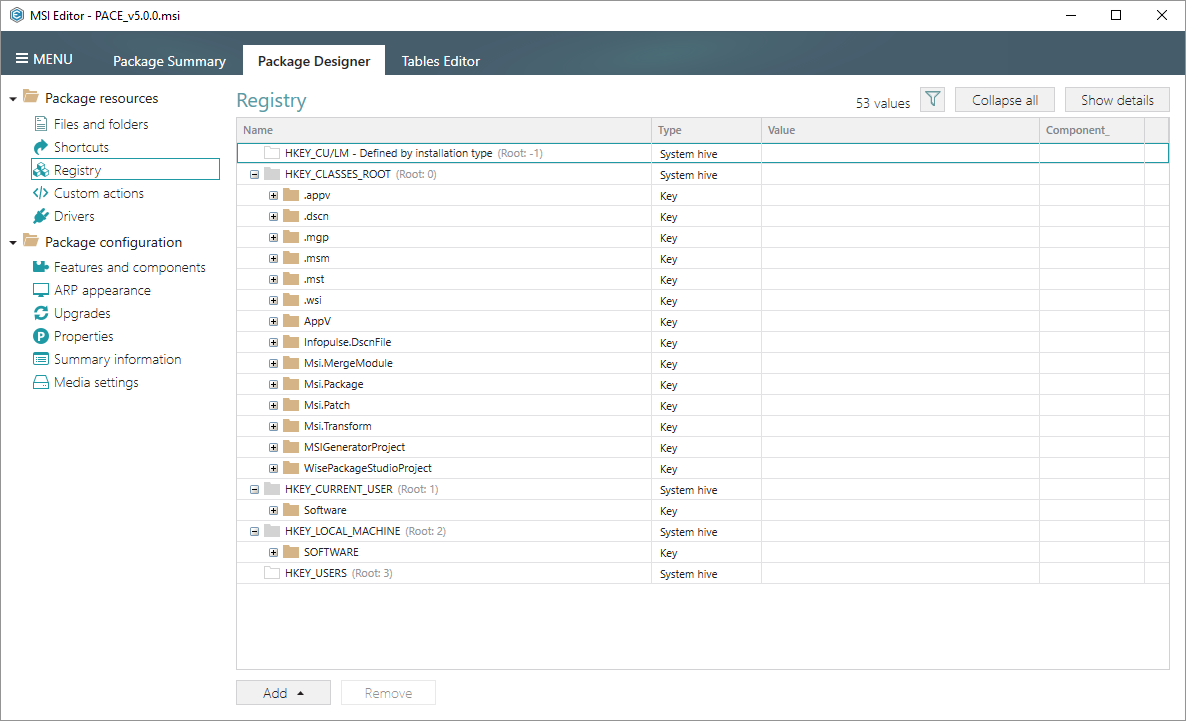
Task: Collapse the HKEY_CURRENT_USER hive
Action: pos(255,489)
